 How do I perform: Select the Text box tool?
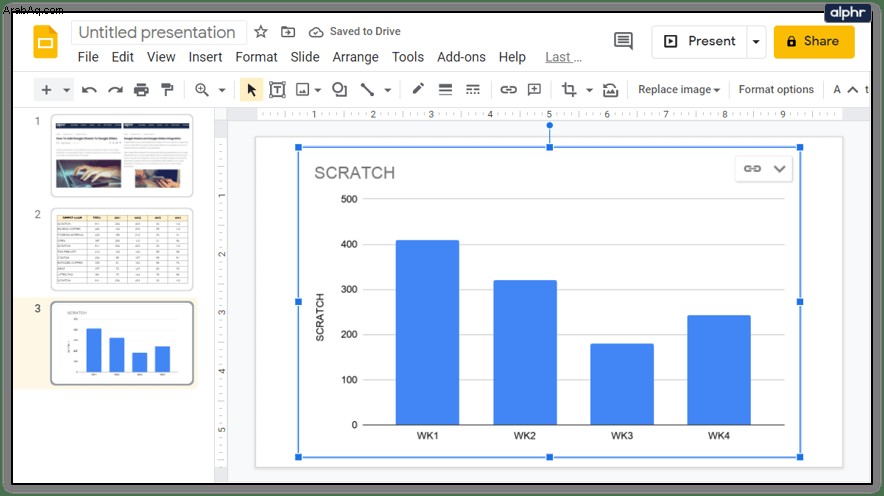pyautogui.click(x=277, y=90)
